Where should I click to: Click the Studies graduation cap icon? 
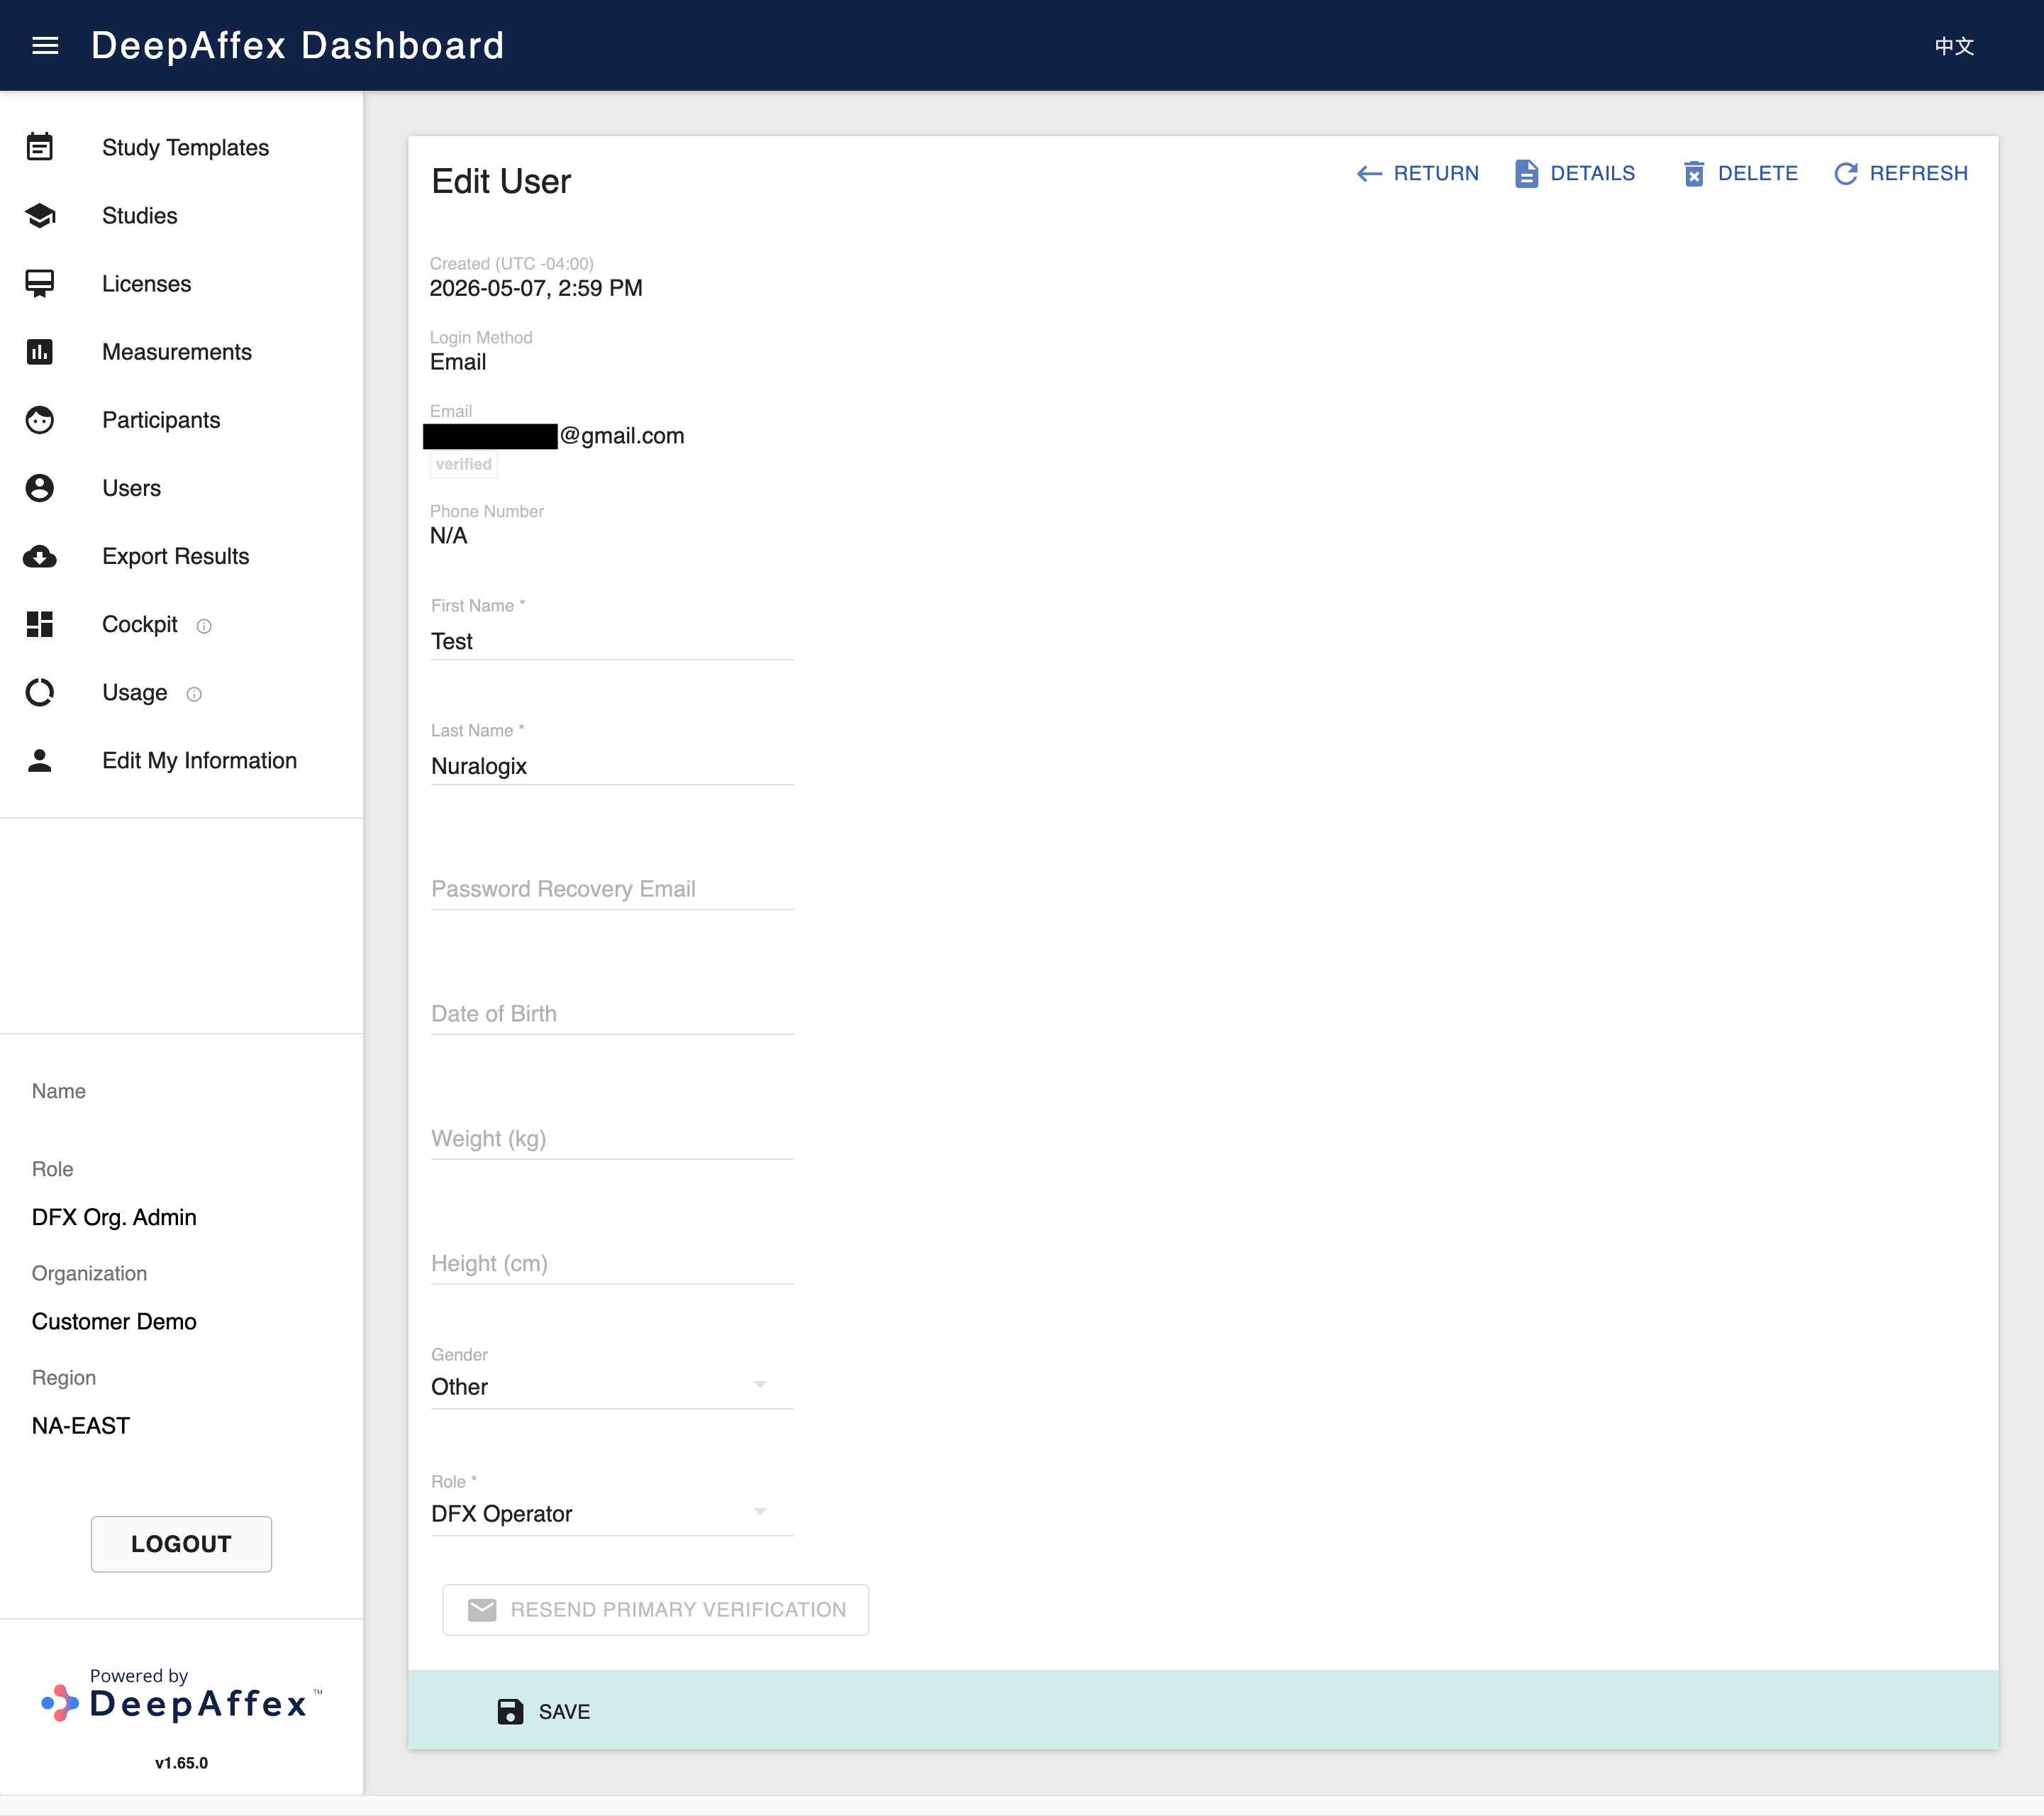click(x=40, y=216)
